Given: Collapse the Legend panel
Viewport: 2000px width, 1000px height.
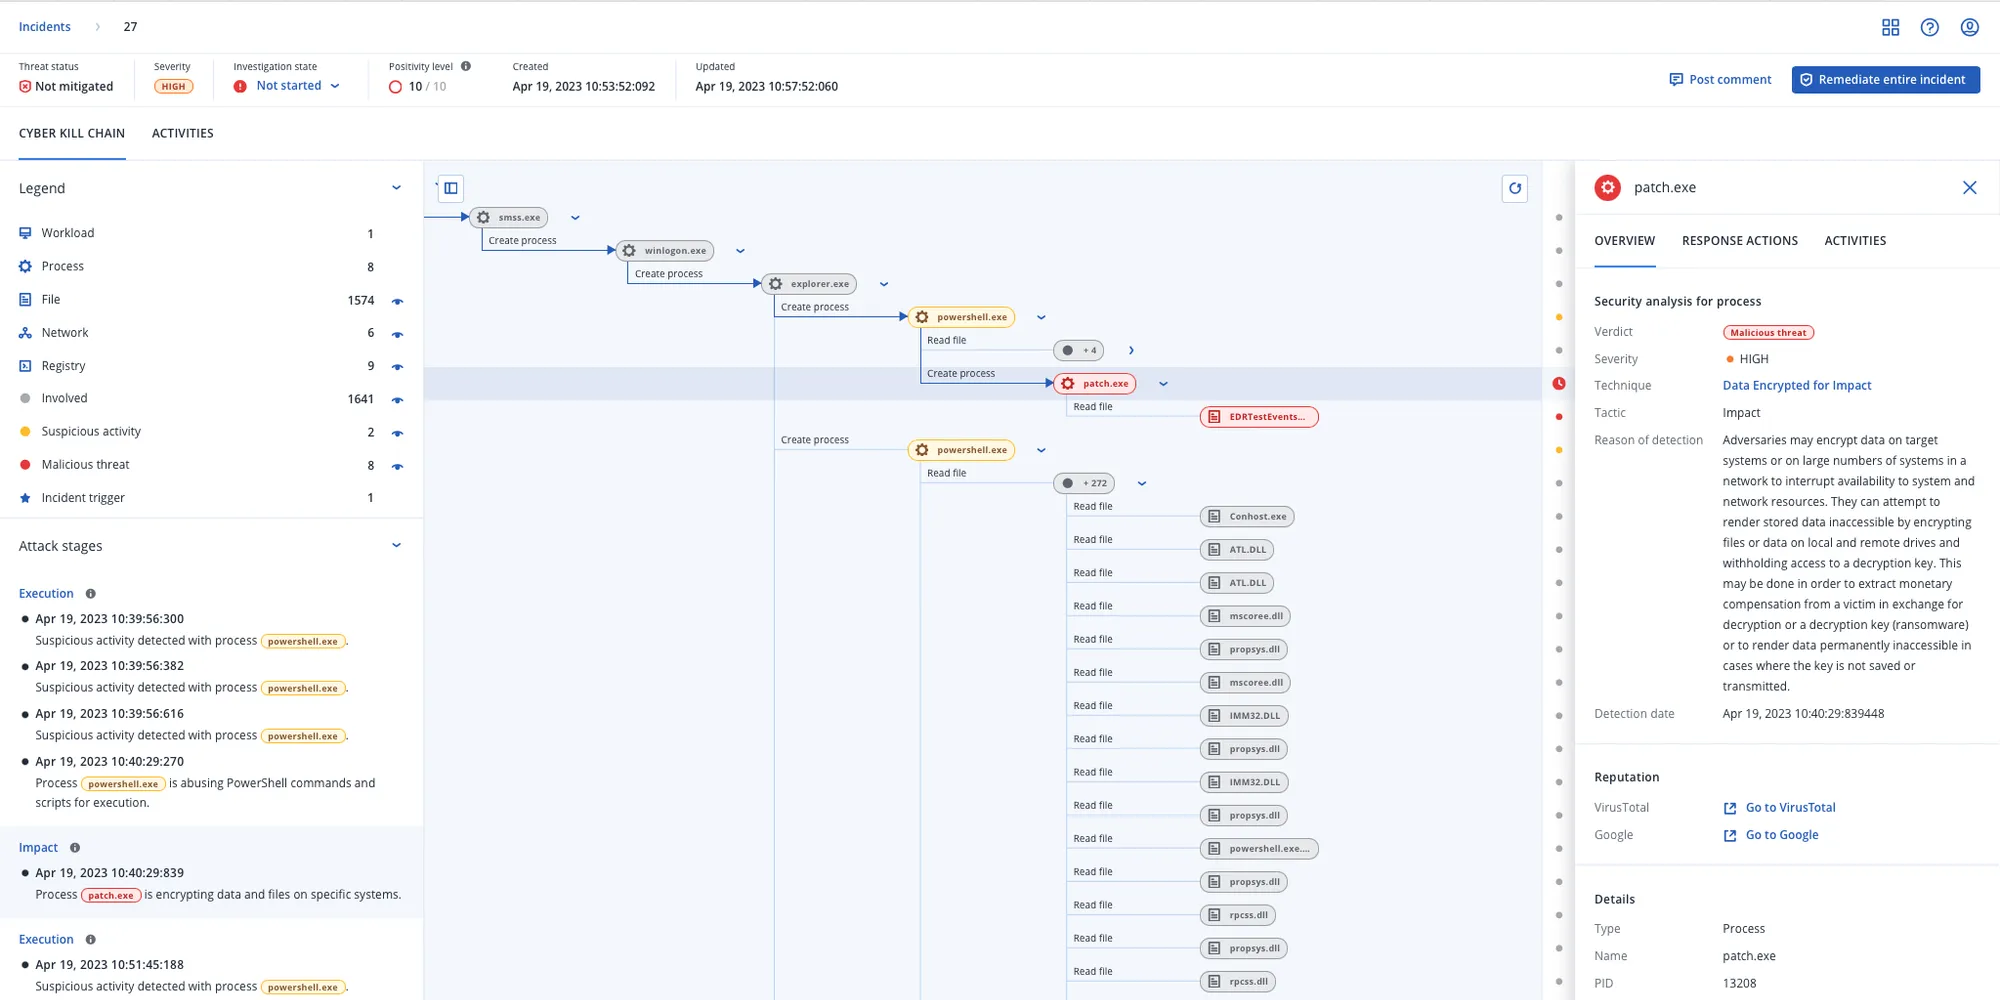Looking at the screenshot, I should tap(396, 187).
